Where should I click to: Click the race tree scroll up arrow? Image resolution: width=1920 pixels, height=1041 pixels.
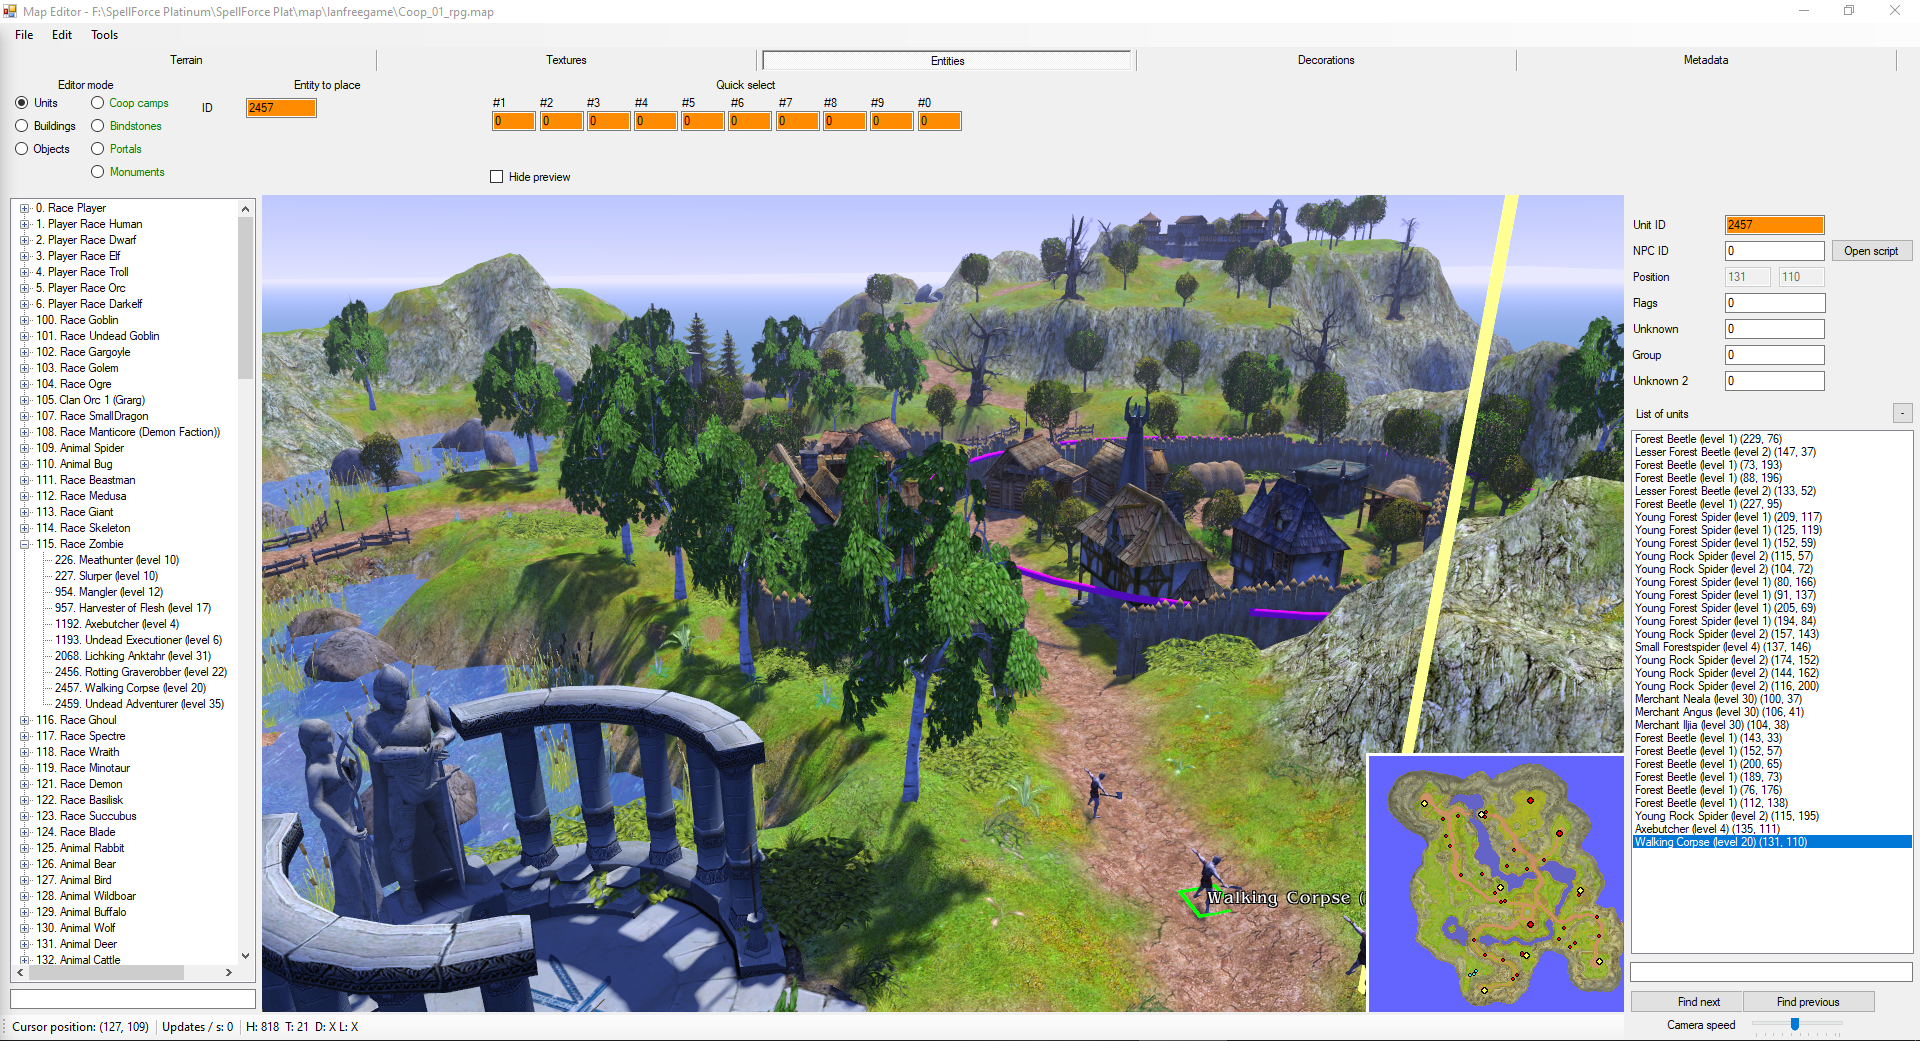click(x=246, y=208)
